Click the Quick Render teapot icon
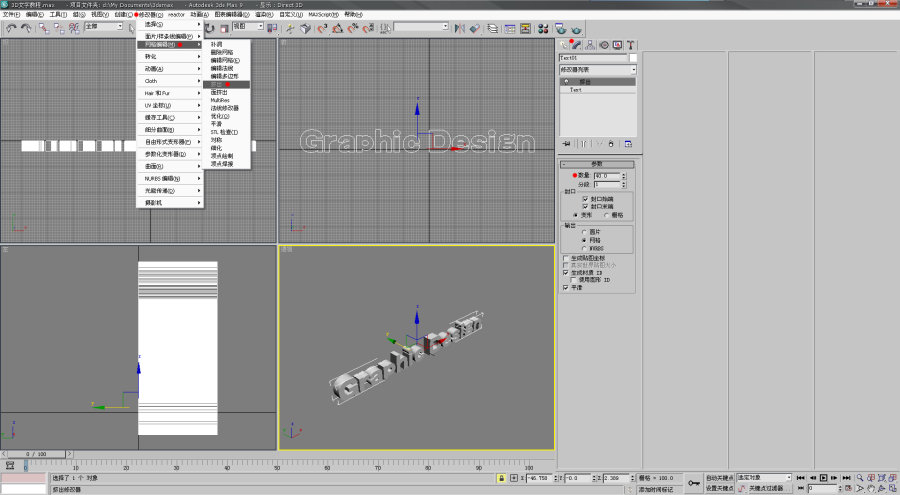 click(x=576, y=28)
